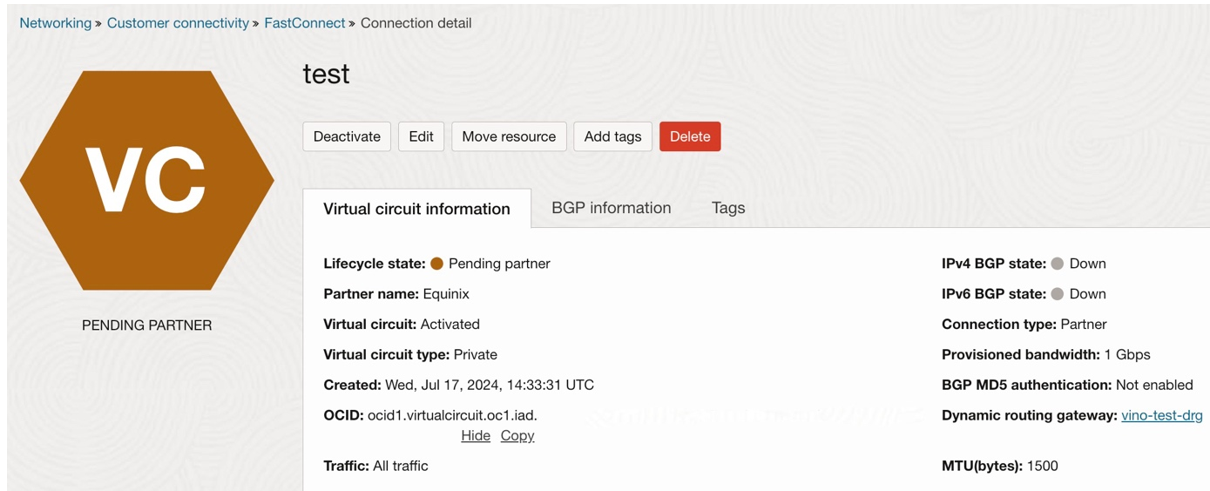Switch to the BGP information tab
Screen dimensions: 1210x491
611,208
